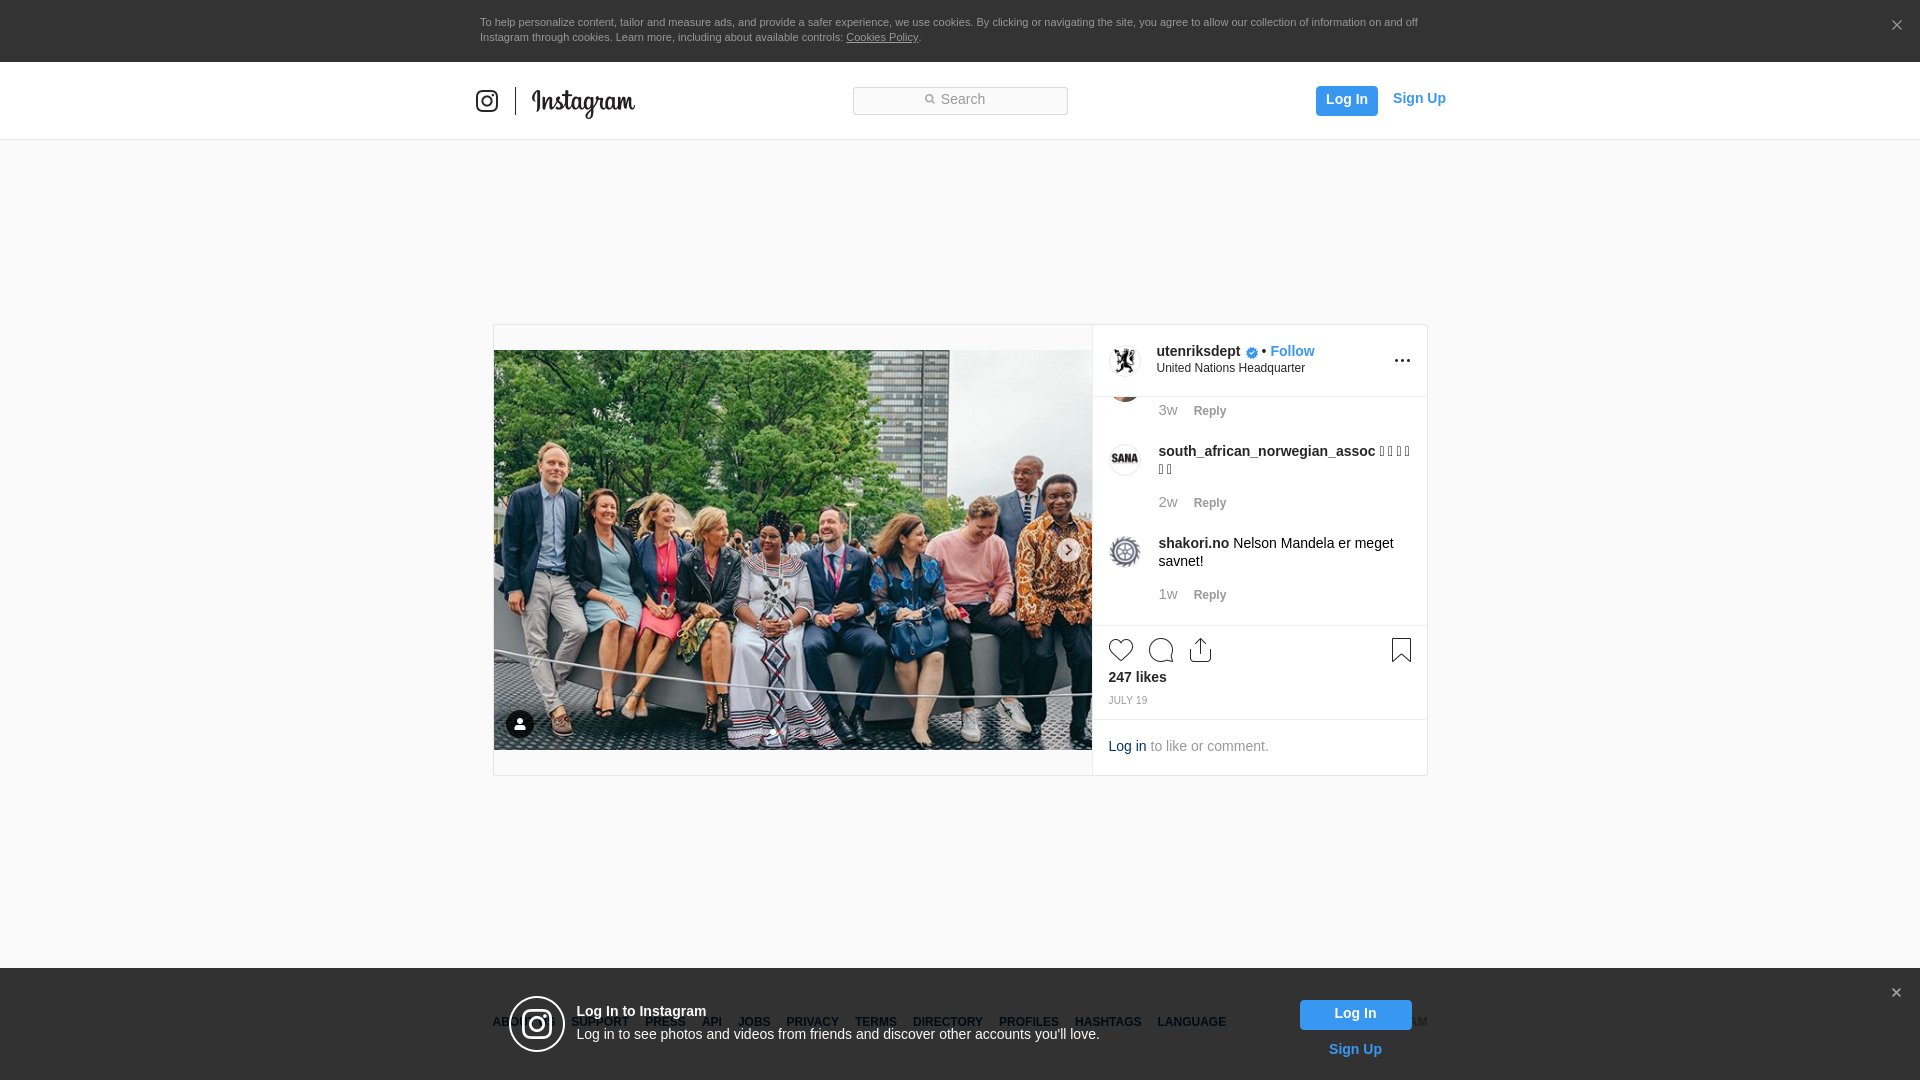Click the Search input field
The width and height of the screenshot is (1920, 1080).
960,101
